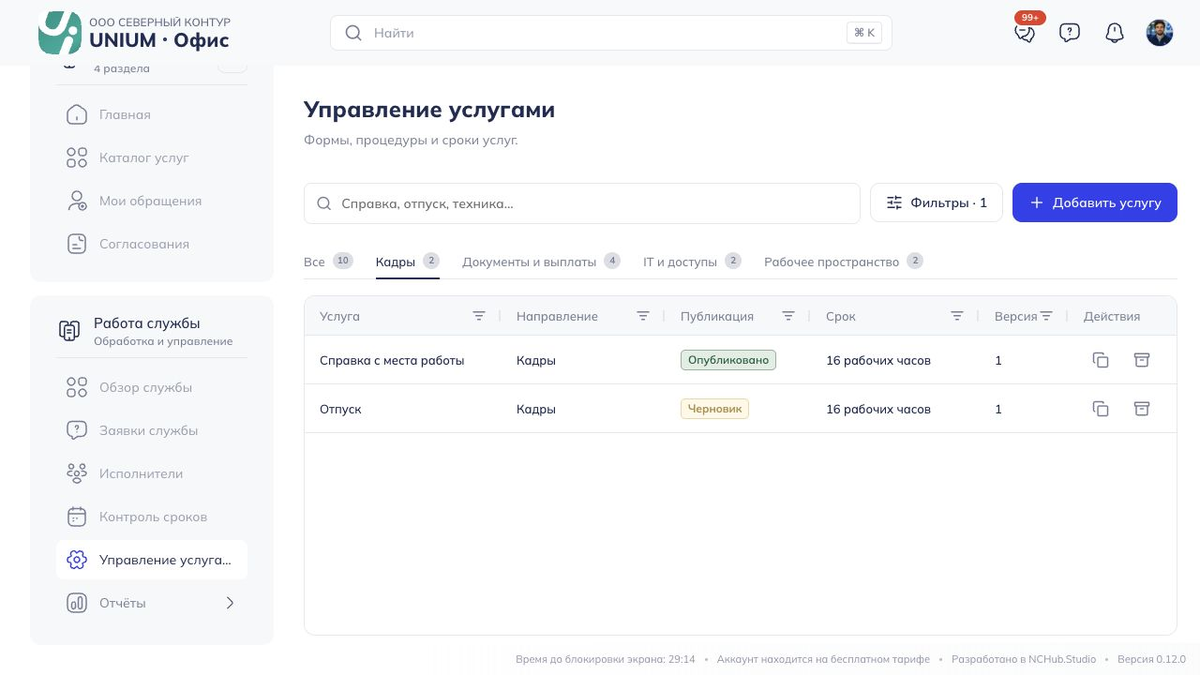
Task: Click the UNIUM logo icon
Action: pos(59,33)
